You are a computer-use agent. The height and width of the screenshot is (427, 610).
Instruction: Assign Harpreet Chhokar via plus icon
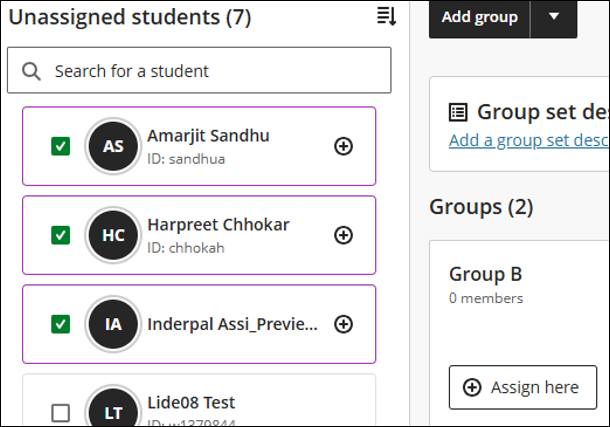tap(344, 235)
